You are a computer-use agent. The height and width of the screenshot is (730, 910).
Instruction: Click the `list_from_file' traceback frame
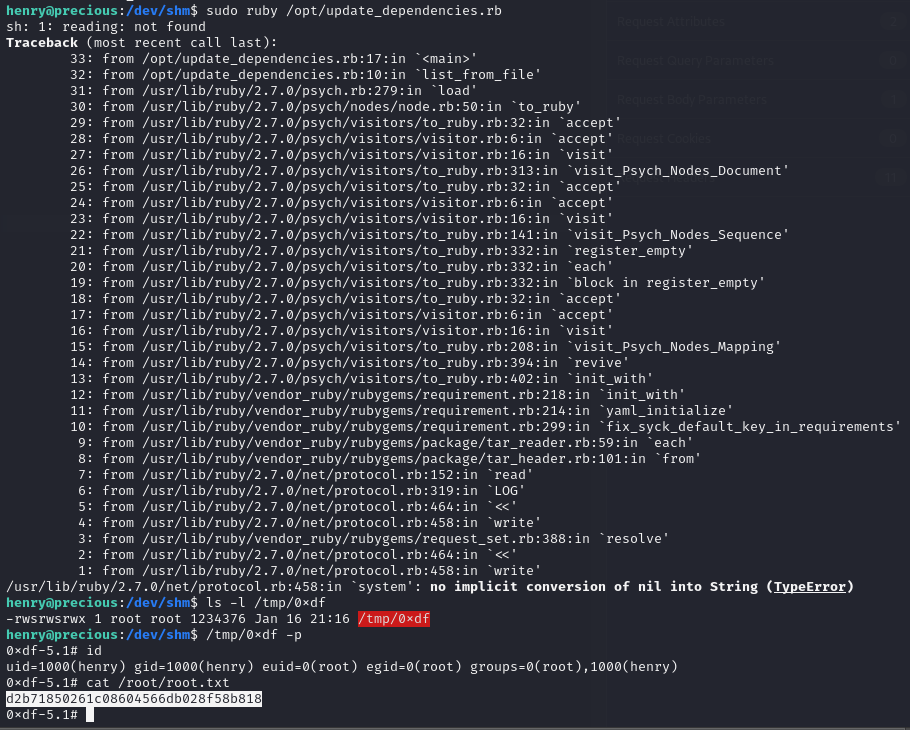point(305,75)
